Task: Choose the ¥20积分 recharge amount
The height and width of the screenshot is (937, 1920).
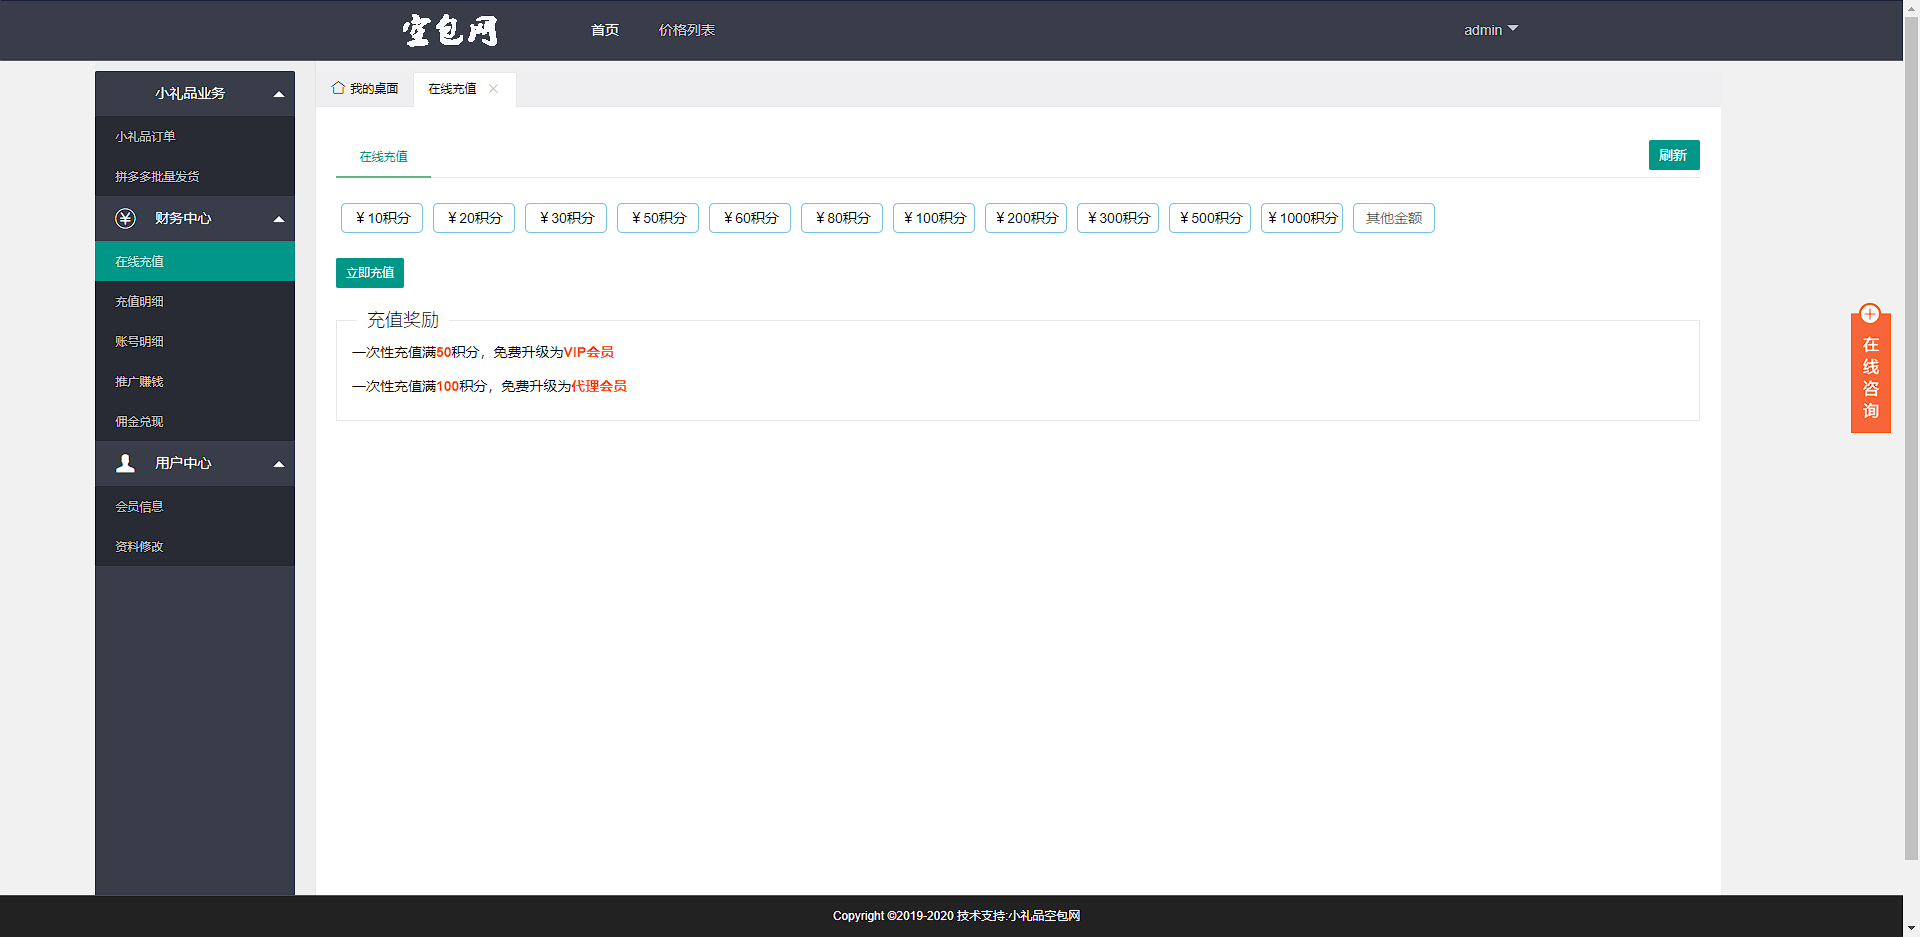Action: point(474,218)
